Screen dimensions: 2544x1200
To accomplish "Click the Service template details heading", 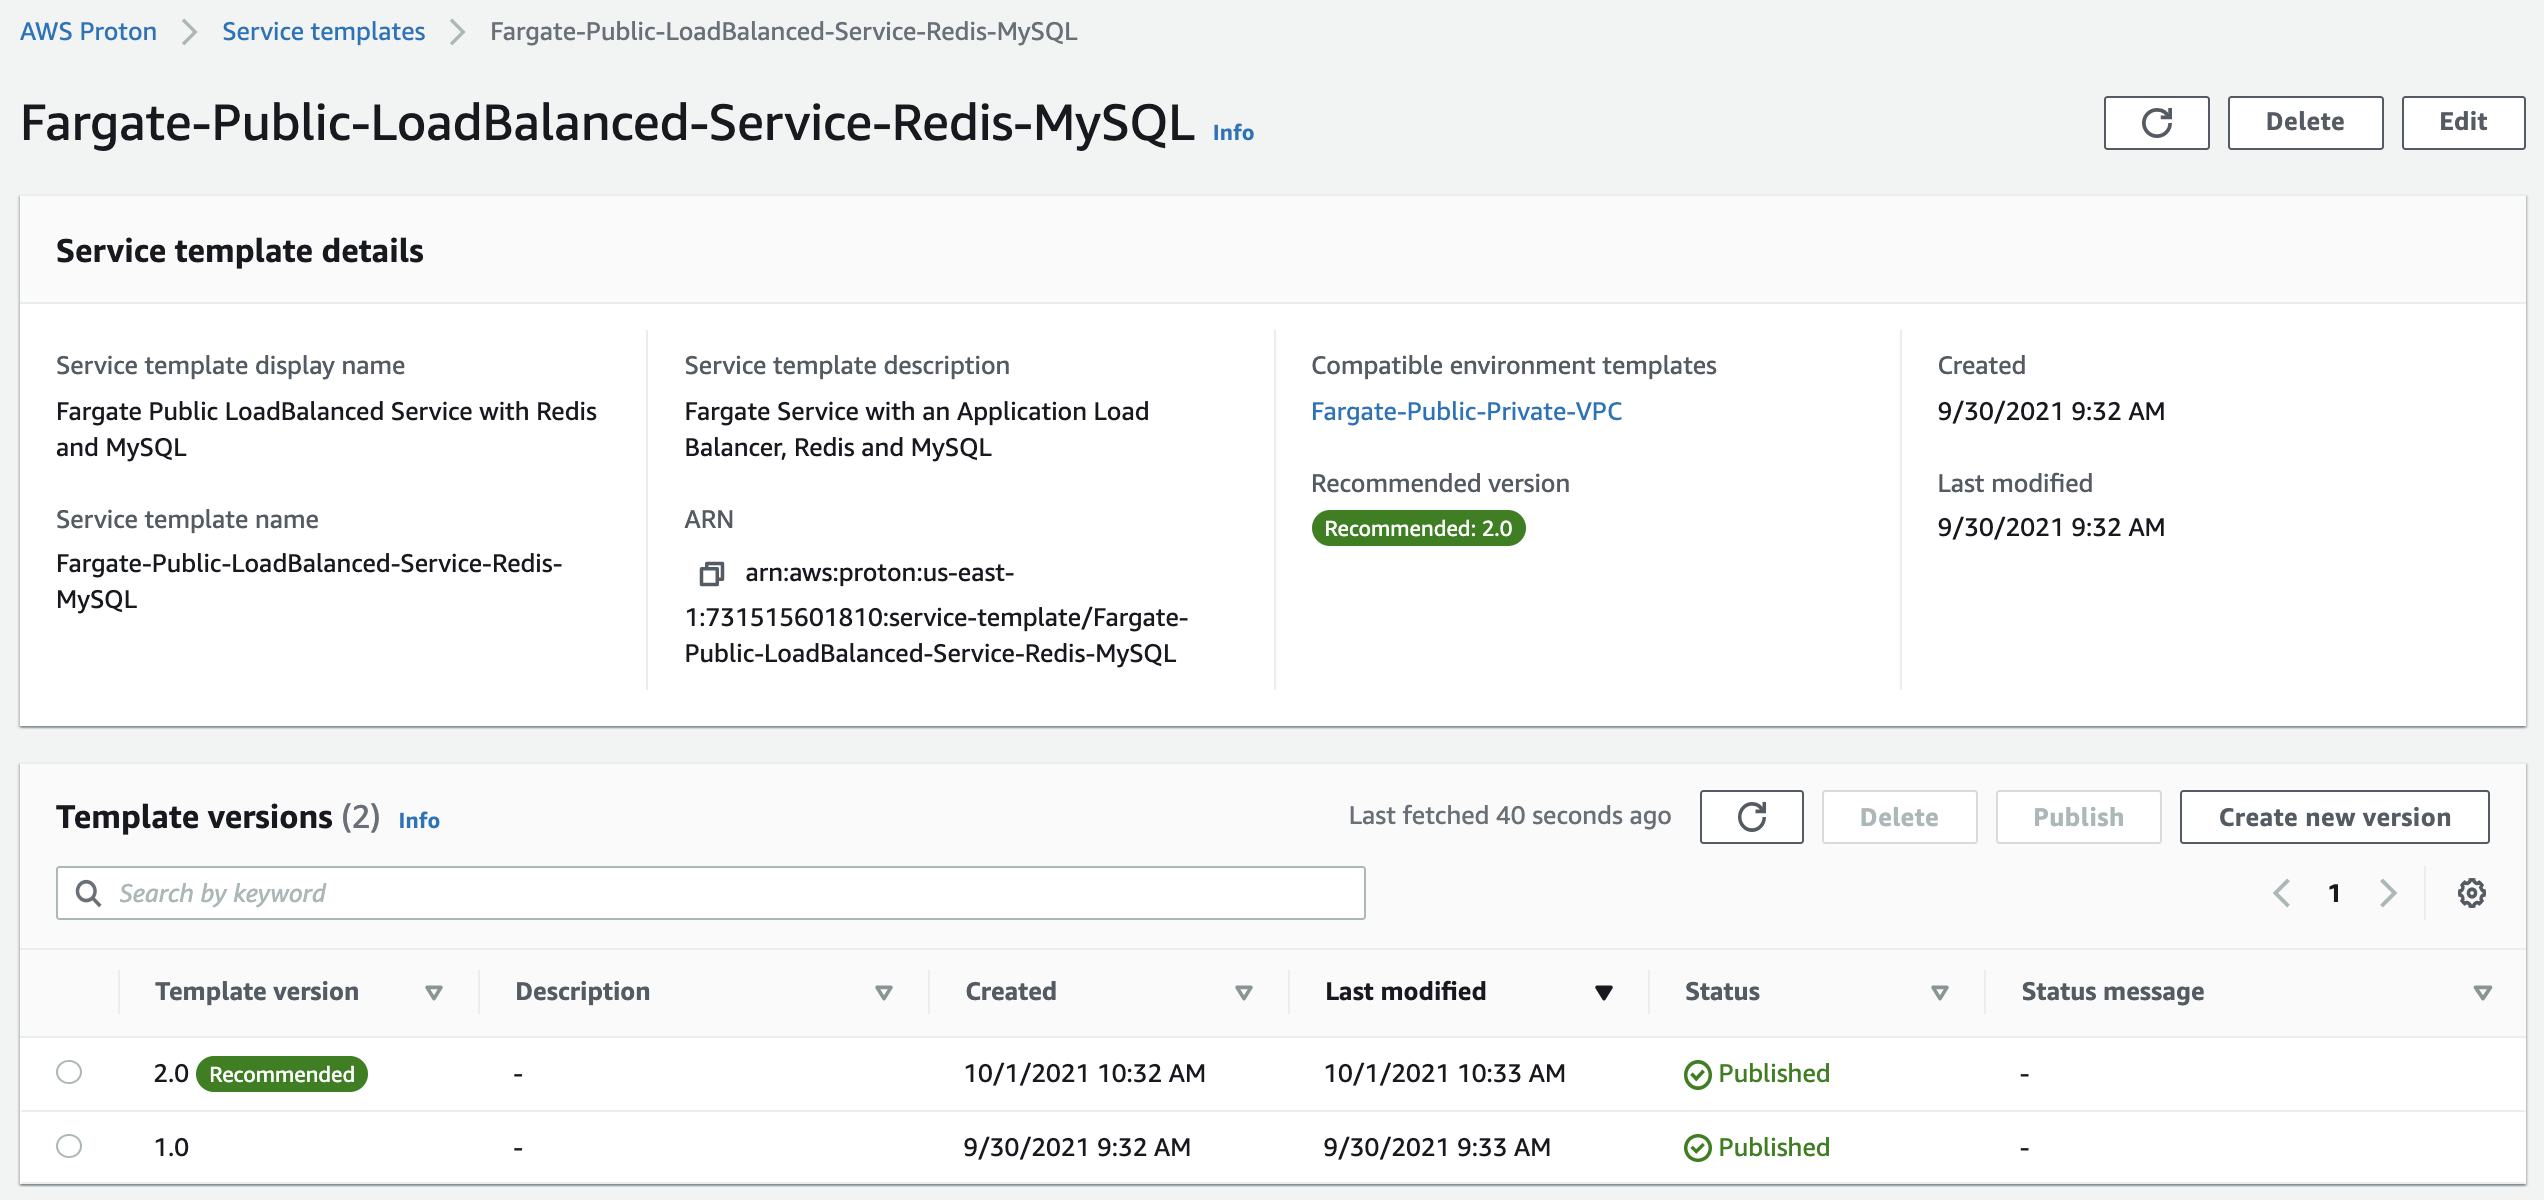I will [x=240, y=250].
